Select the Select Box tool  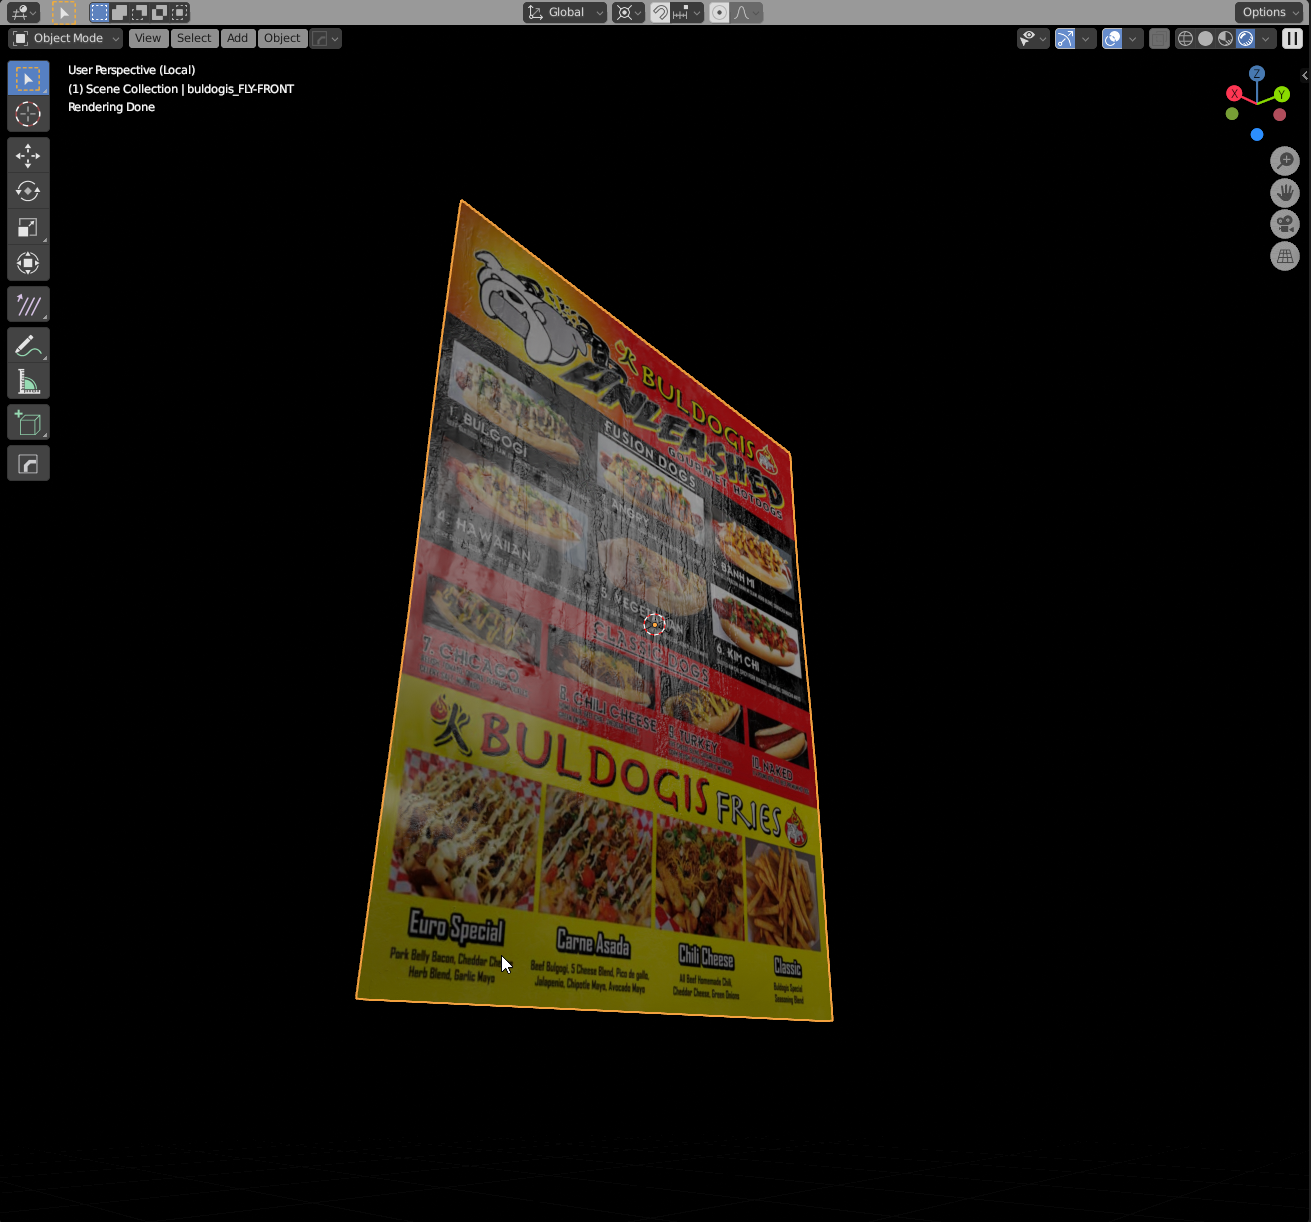point(28,78)
